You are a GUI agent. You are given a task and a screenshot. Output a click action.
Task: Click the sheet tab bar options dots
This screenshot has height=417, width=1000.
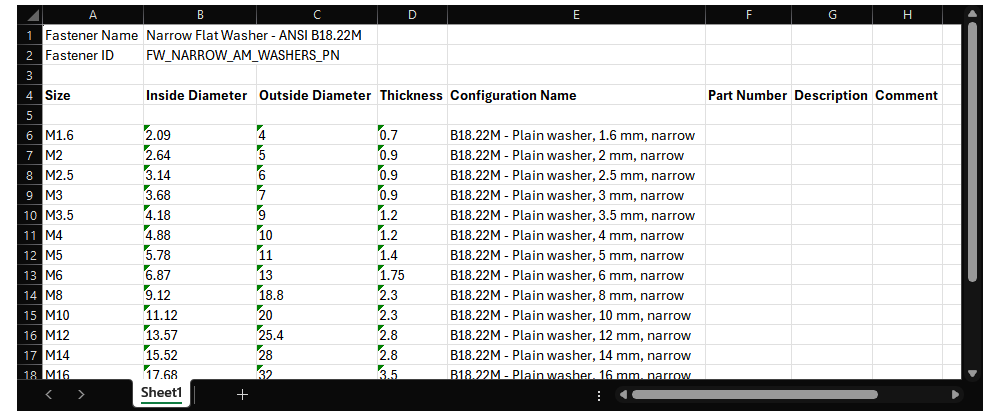coord(599,396)
